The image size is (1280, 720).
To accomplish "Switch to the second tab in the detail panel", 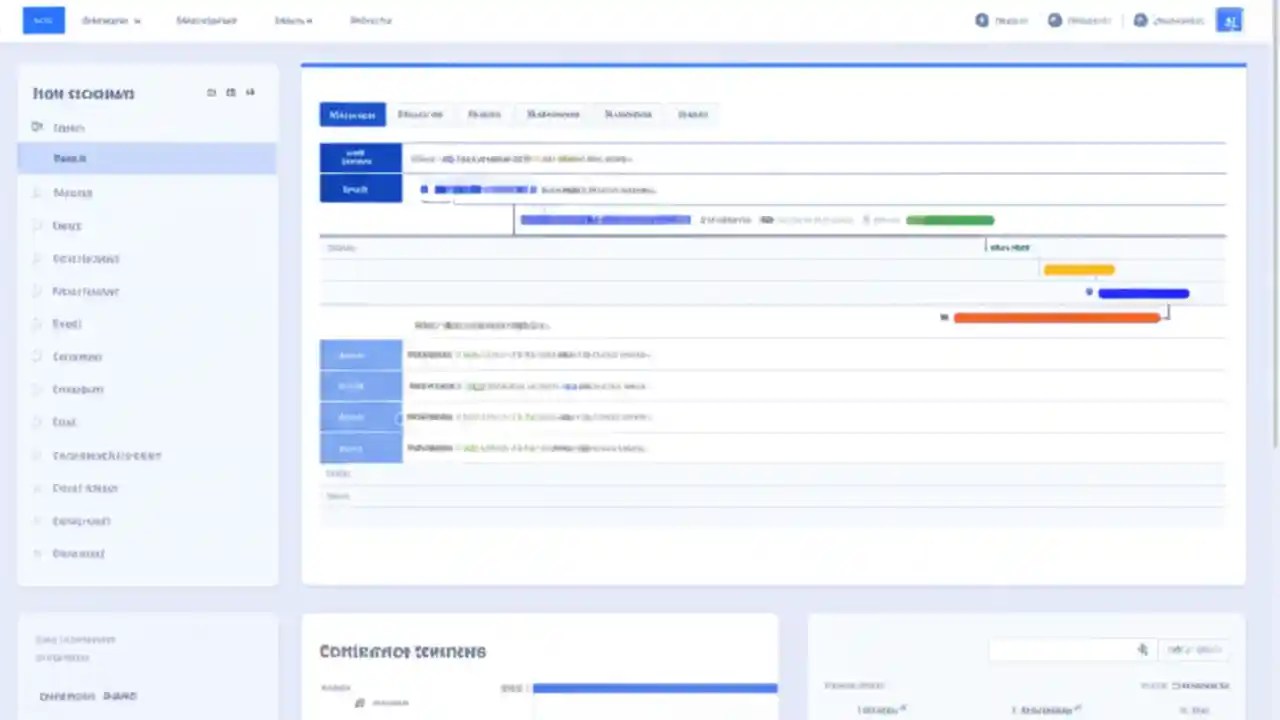I will pos(419,113).
